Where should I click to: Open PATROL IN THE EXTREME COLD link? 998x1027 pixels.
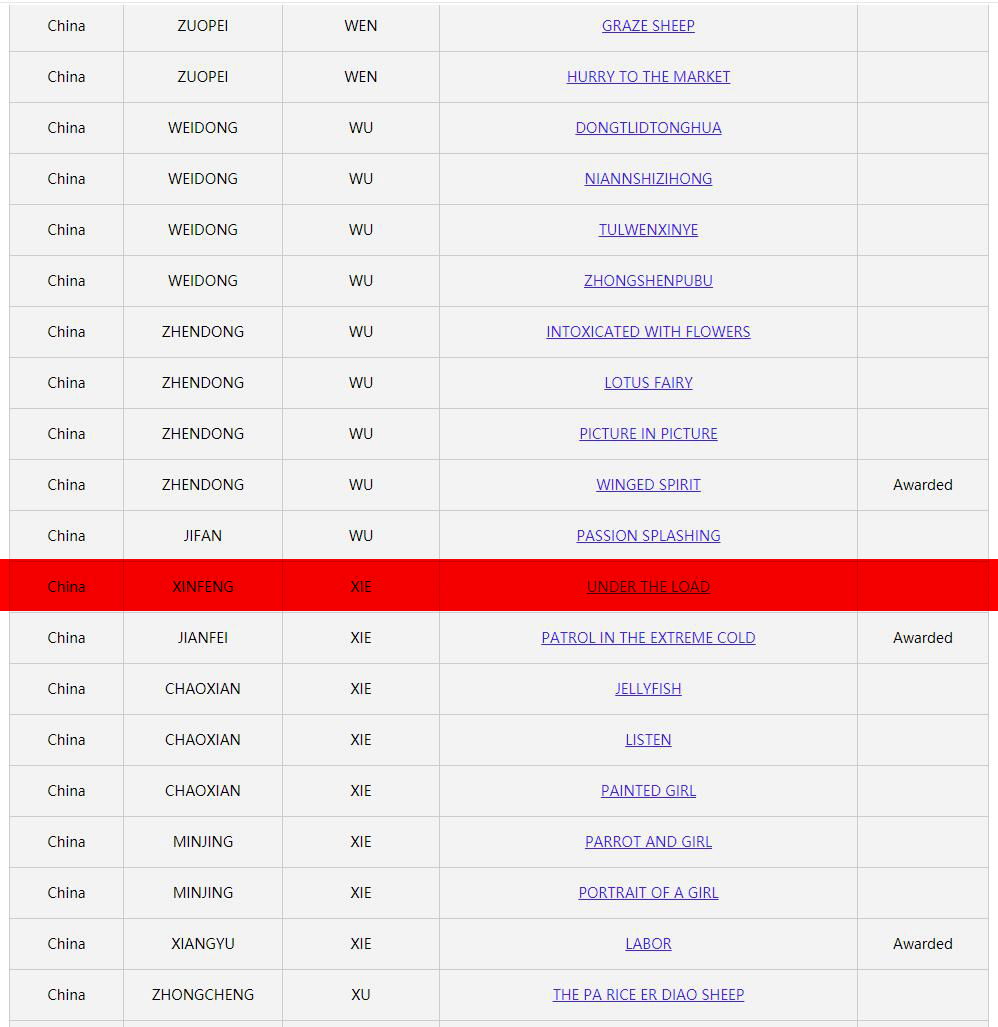[648, 639]
